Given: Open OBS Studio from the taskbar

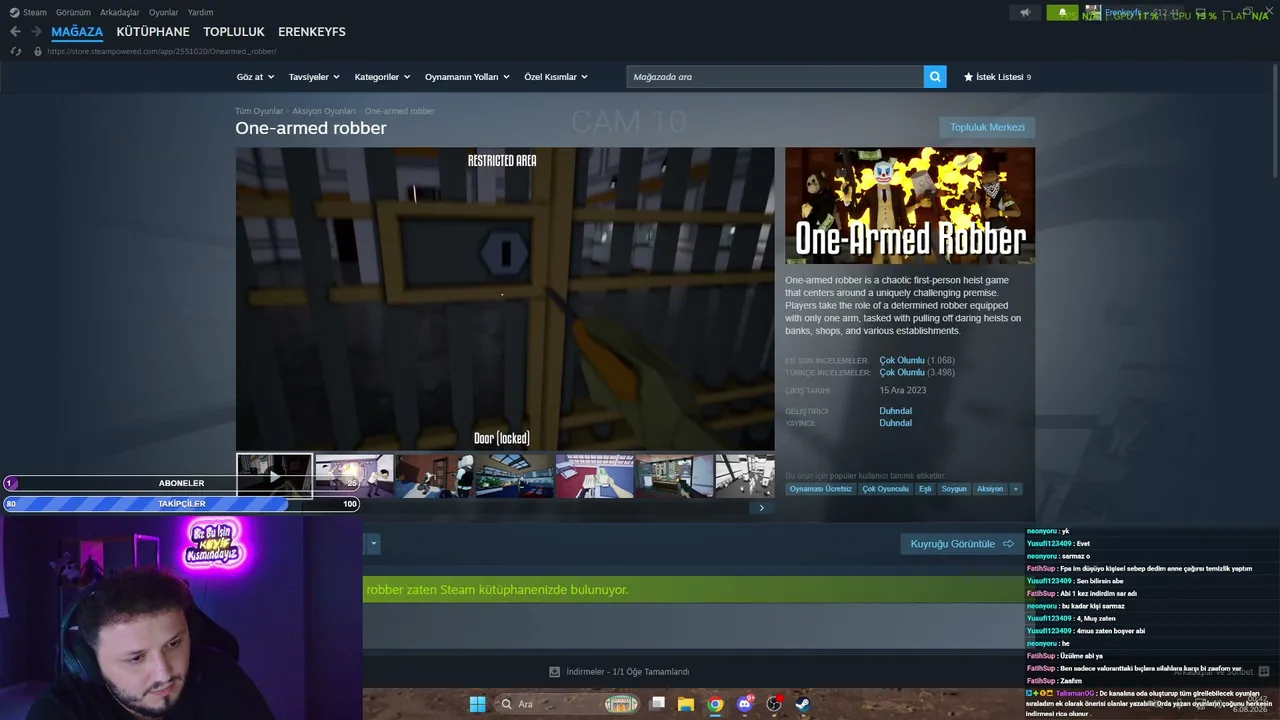Looking at the screenshot, I should [774, 704].
